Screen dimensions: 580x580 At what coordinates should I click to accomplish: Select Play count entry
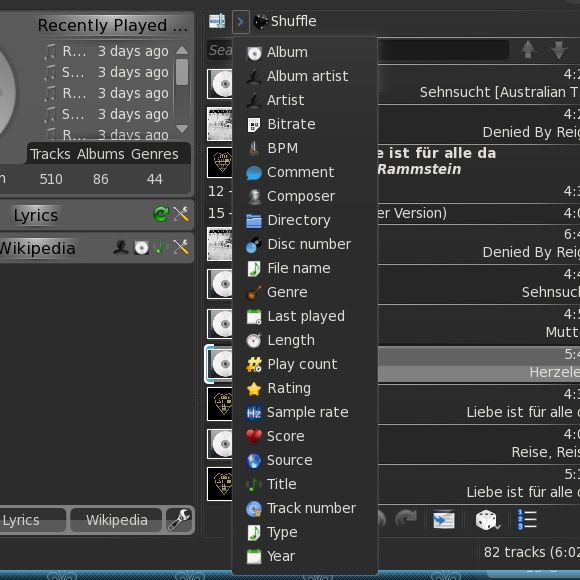tap(305, 365)
